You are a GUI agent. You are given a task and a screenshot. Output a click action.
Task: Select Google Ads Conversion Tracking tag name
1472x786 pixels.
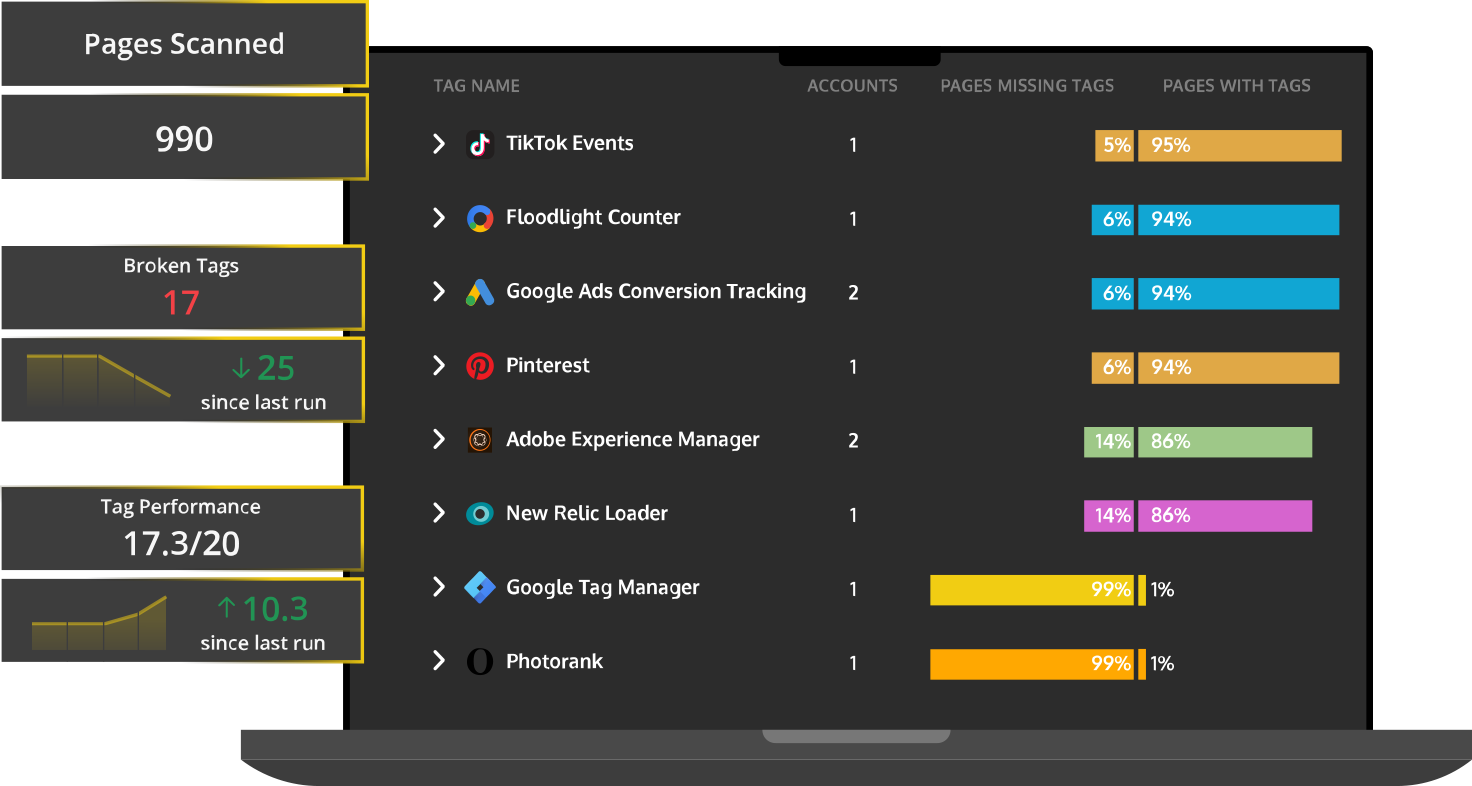[656, 291]
